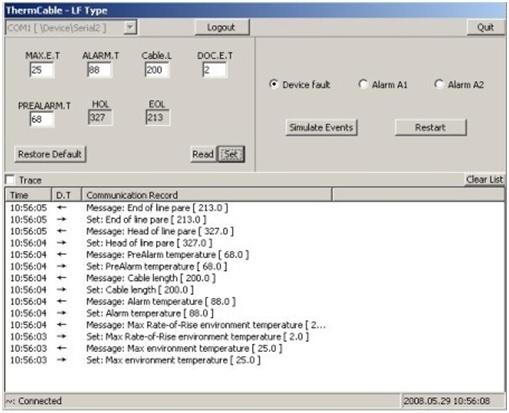Select the Set: Head of line pare row
This screenshot has height=413, width=509.
pos(255,243)
